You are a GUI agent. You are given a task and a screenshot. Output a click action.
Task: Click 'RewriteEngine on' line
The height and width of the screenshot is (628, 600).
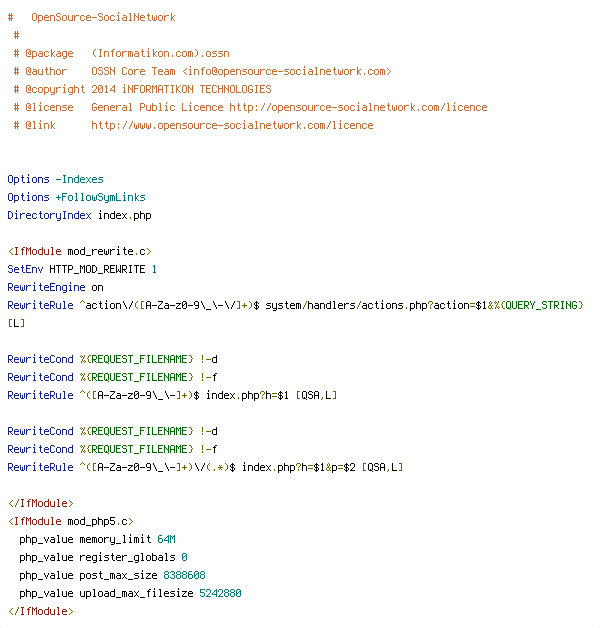pos(55,287)
